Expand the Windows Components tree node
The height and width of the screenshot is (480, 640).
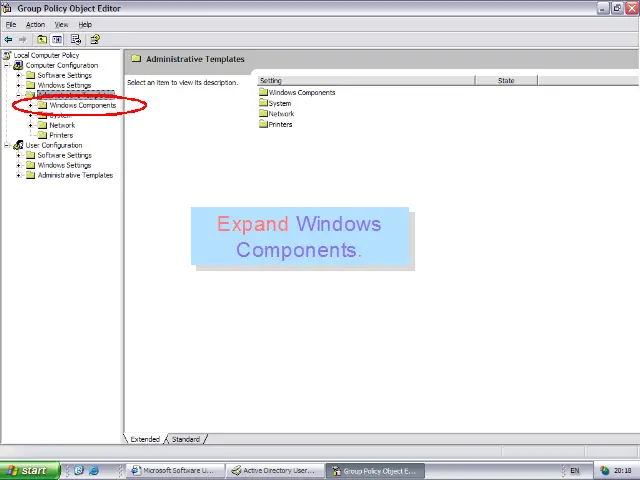(30, 105)
